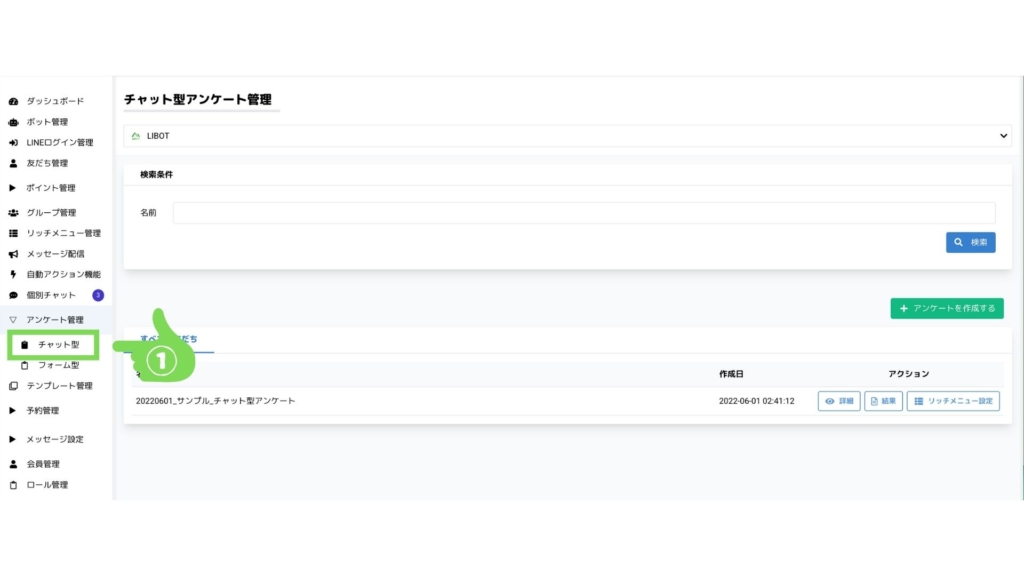Click the auto action lightning bolt icon
1024x576 pixels.
click(13, 274)
